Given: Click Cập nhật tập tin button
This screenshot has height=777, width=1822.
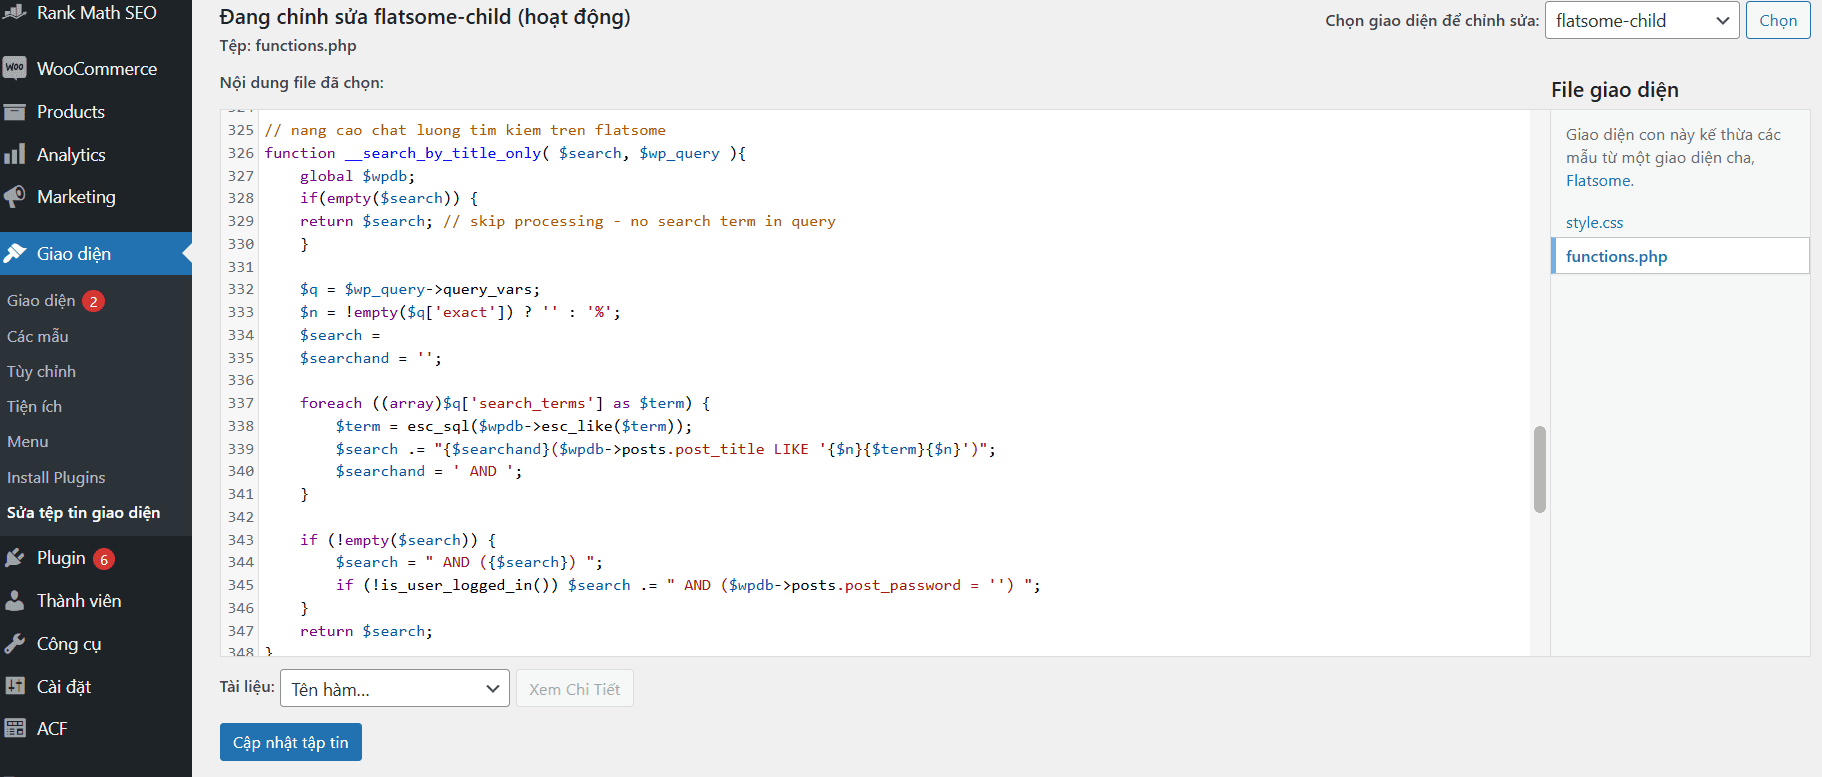Looking at the screenshot, I should click(x=291, y=742).
